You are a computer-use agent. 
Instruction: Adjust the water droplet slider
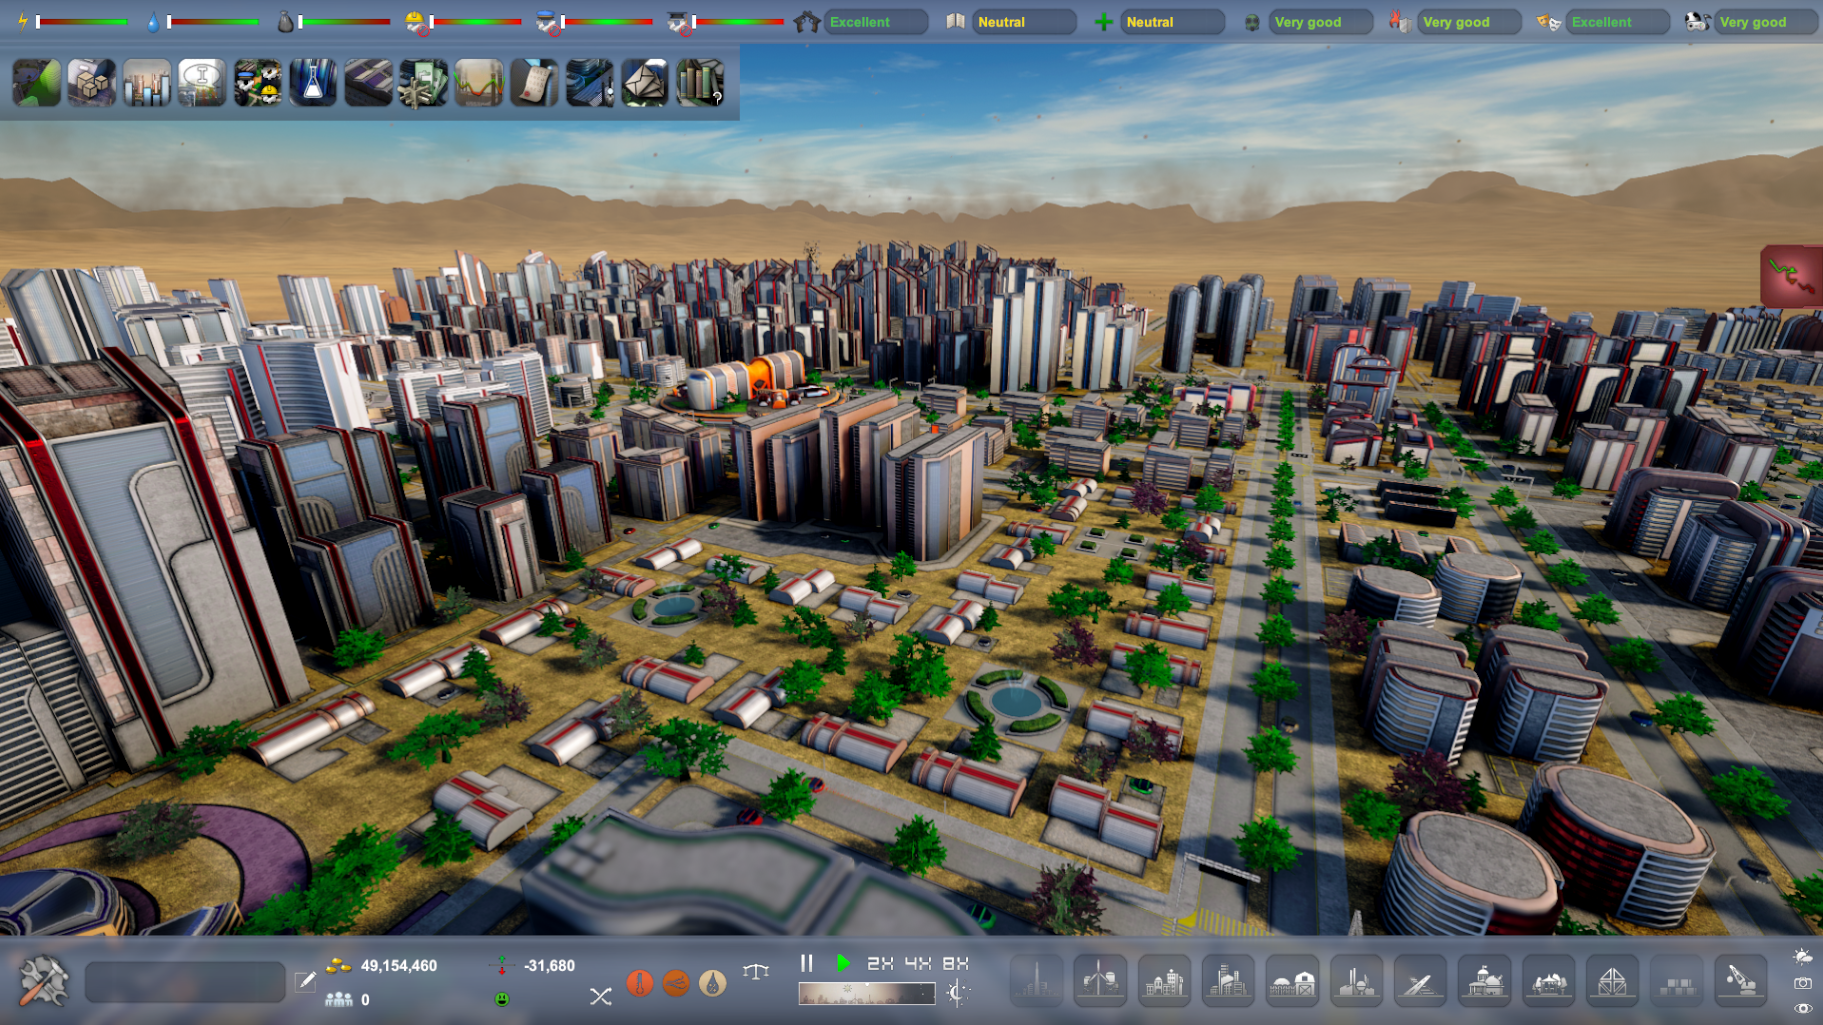coord(213,21)
